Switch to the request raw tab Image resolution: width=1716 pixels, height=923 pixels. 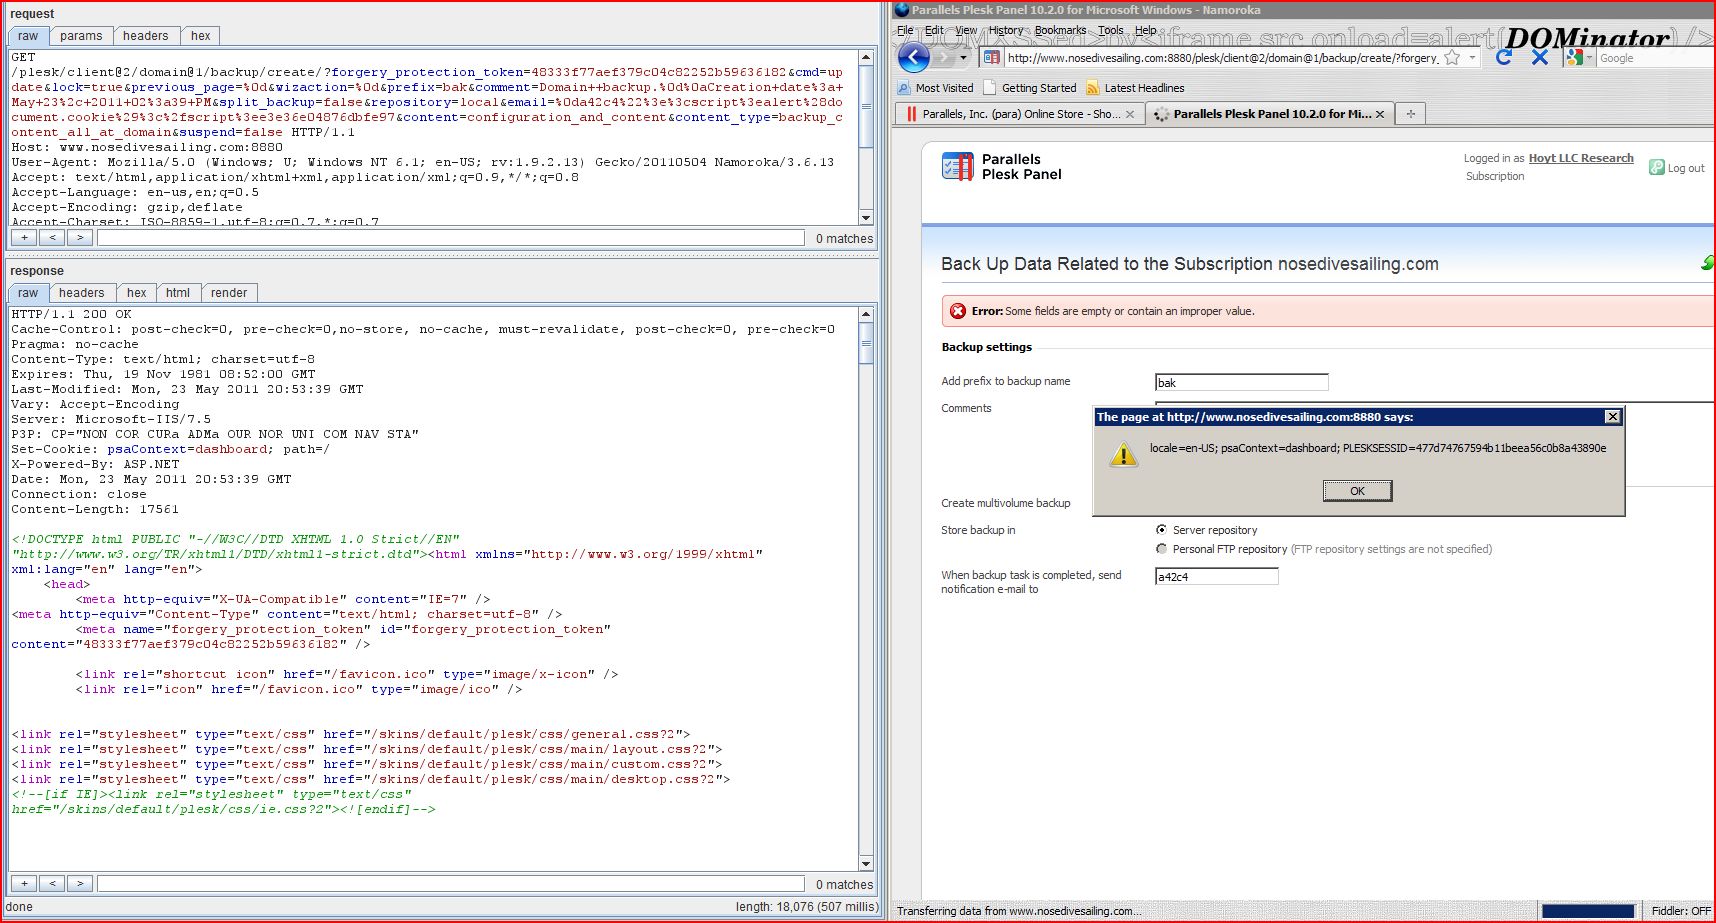[x=28, y=36]
